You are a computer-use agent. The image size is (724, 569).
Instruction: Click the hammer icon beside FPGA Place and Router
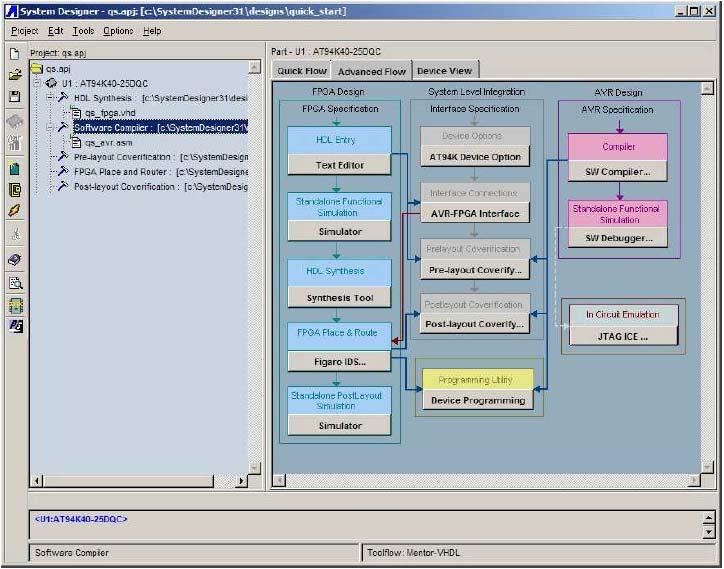[x=63, y=171]
